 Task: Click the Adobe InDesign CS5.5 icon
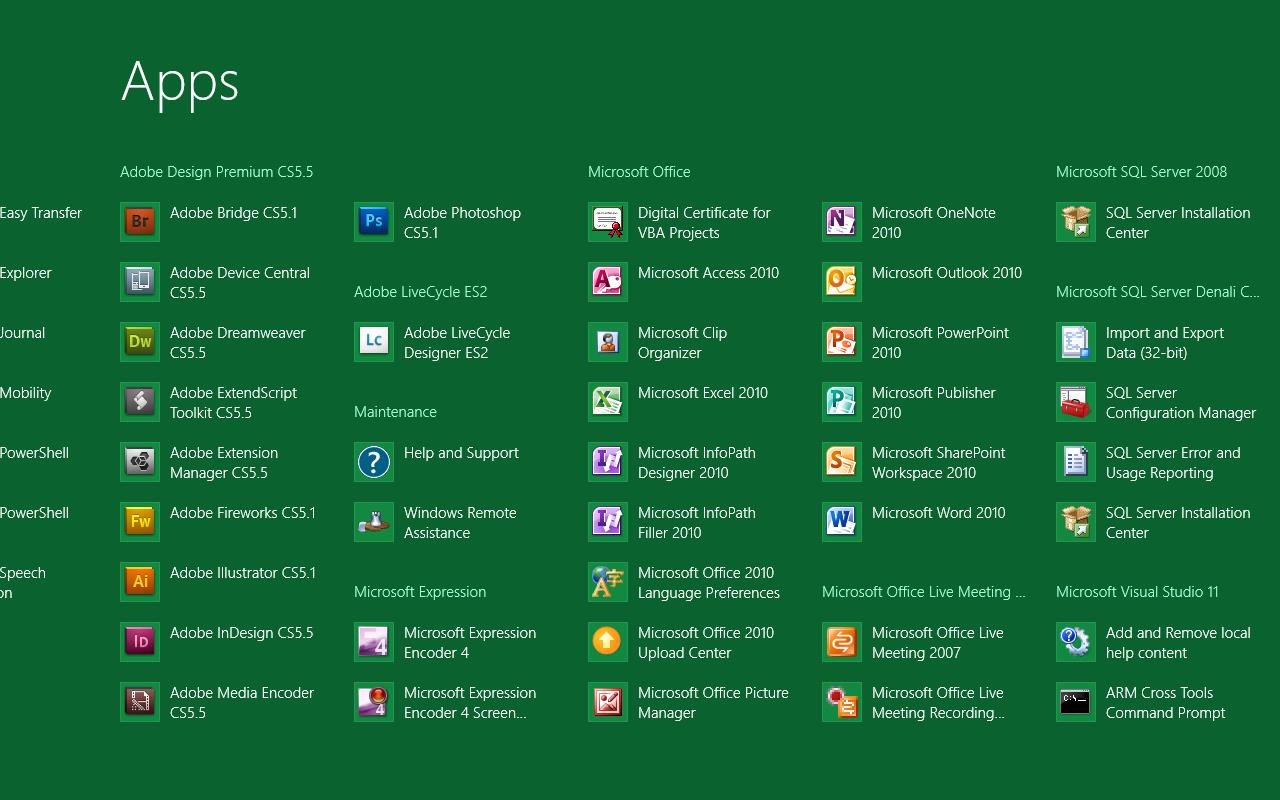pos(140,642)
